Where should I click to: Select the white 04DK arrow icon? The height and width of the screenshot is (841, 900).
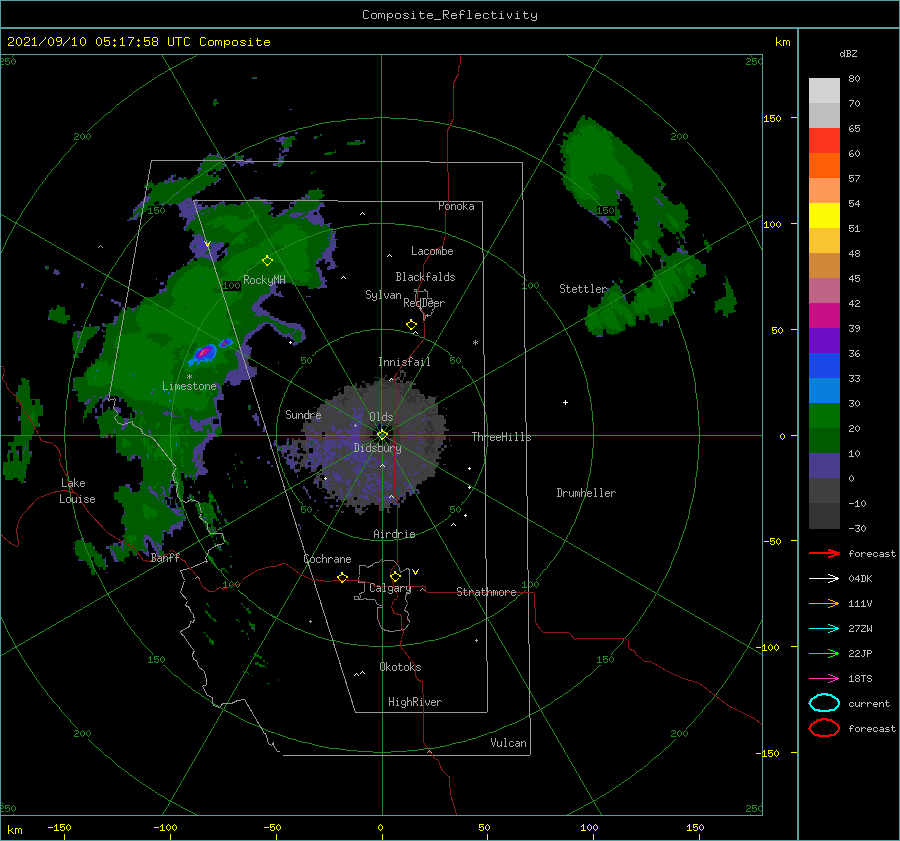coord(824,578)
